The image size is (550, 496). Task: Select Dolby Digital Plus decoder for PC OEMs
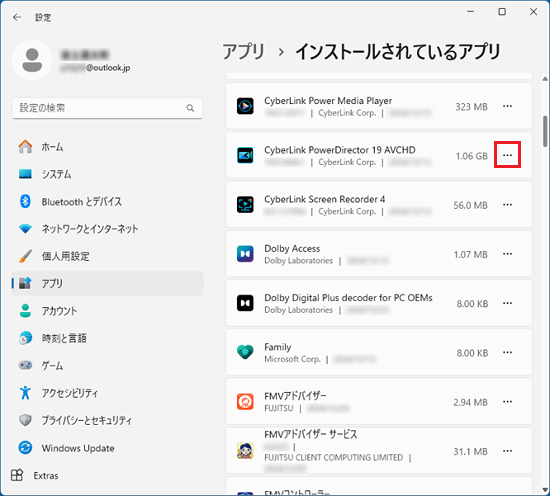coord(348,298)
